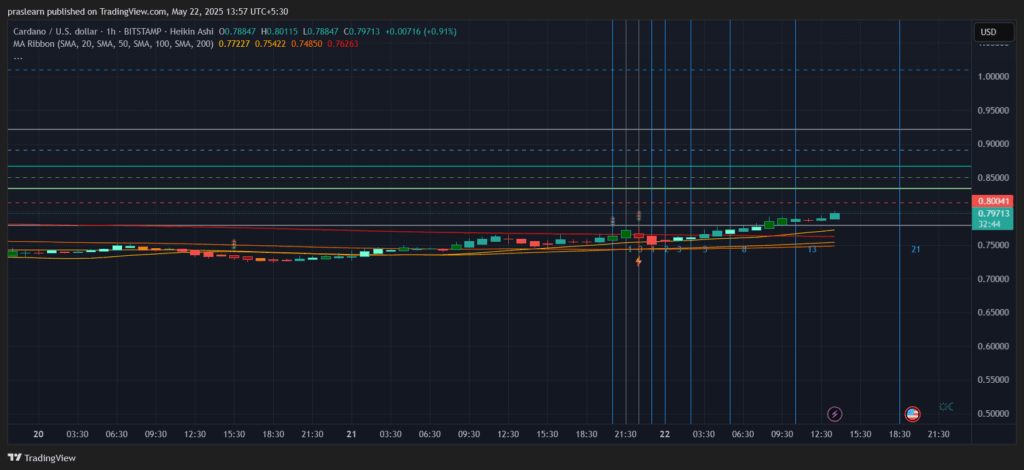Image resolution: width=1024 pixels, height=470 pixels.
Task: Click the latest teal Heikin Ashi candle
Action: (x=835, y=215)
